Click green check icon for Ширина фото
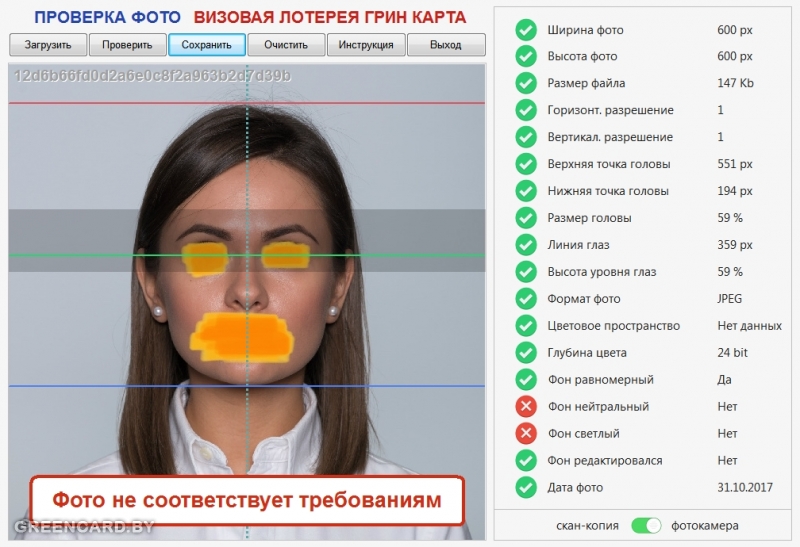 [526, 30]
